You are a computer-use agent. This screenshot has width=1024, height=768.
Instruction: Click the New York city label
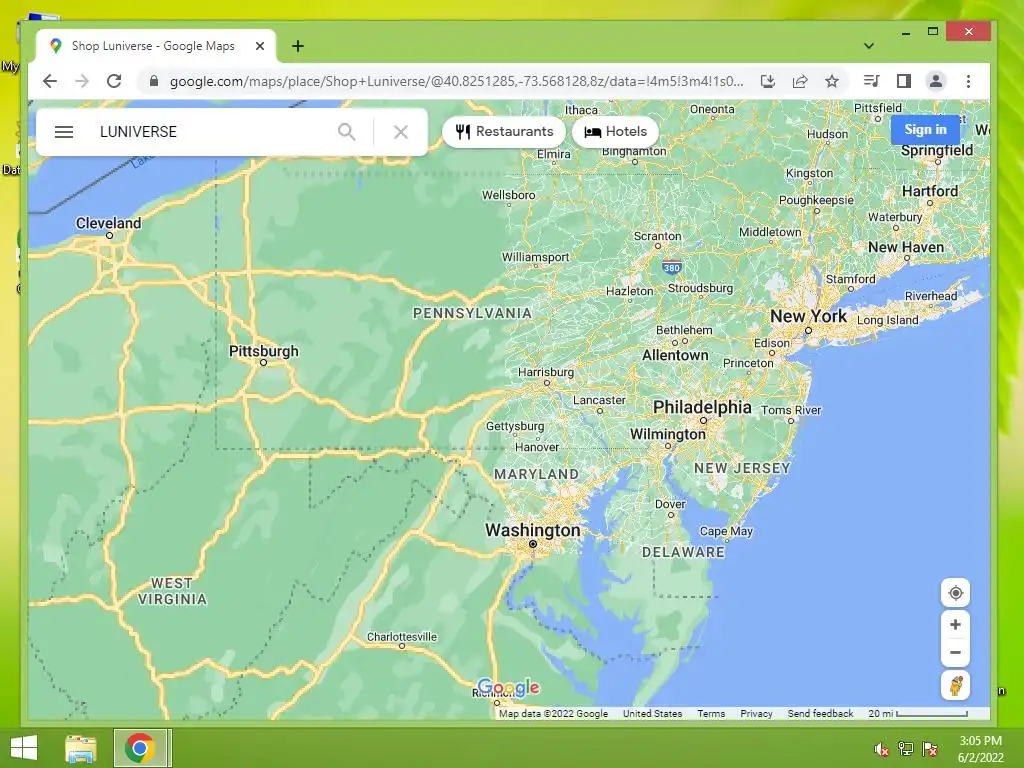pos(808,317)
